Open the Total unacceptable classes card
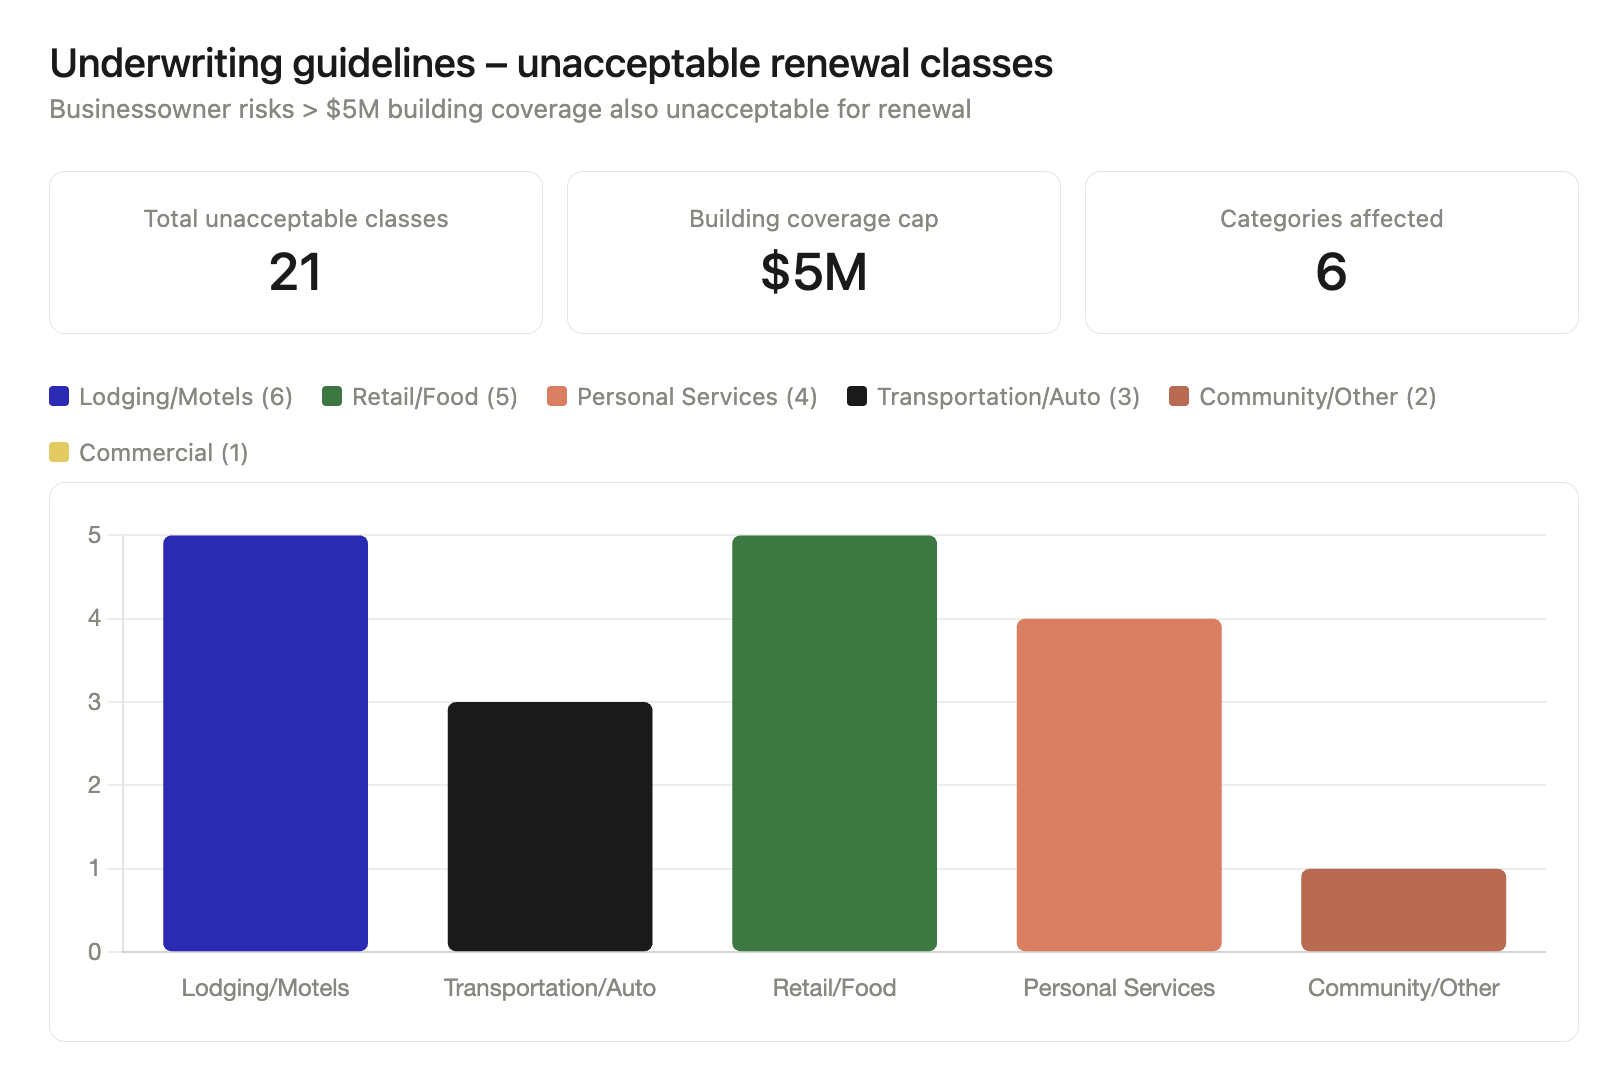The image size is (1624, 1076). pyautogui.click(x=296, y=252)
